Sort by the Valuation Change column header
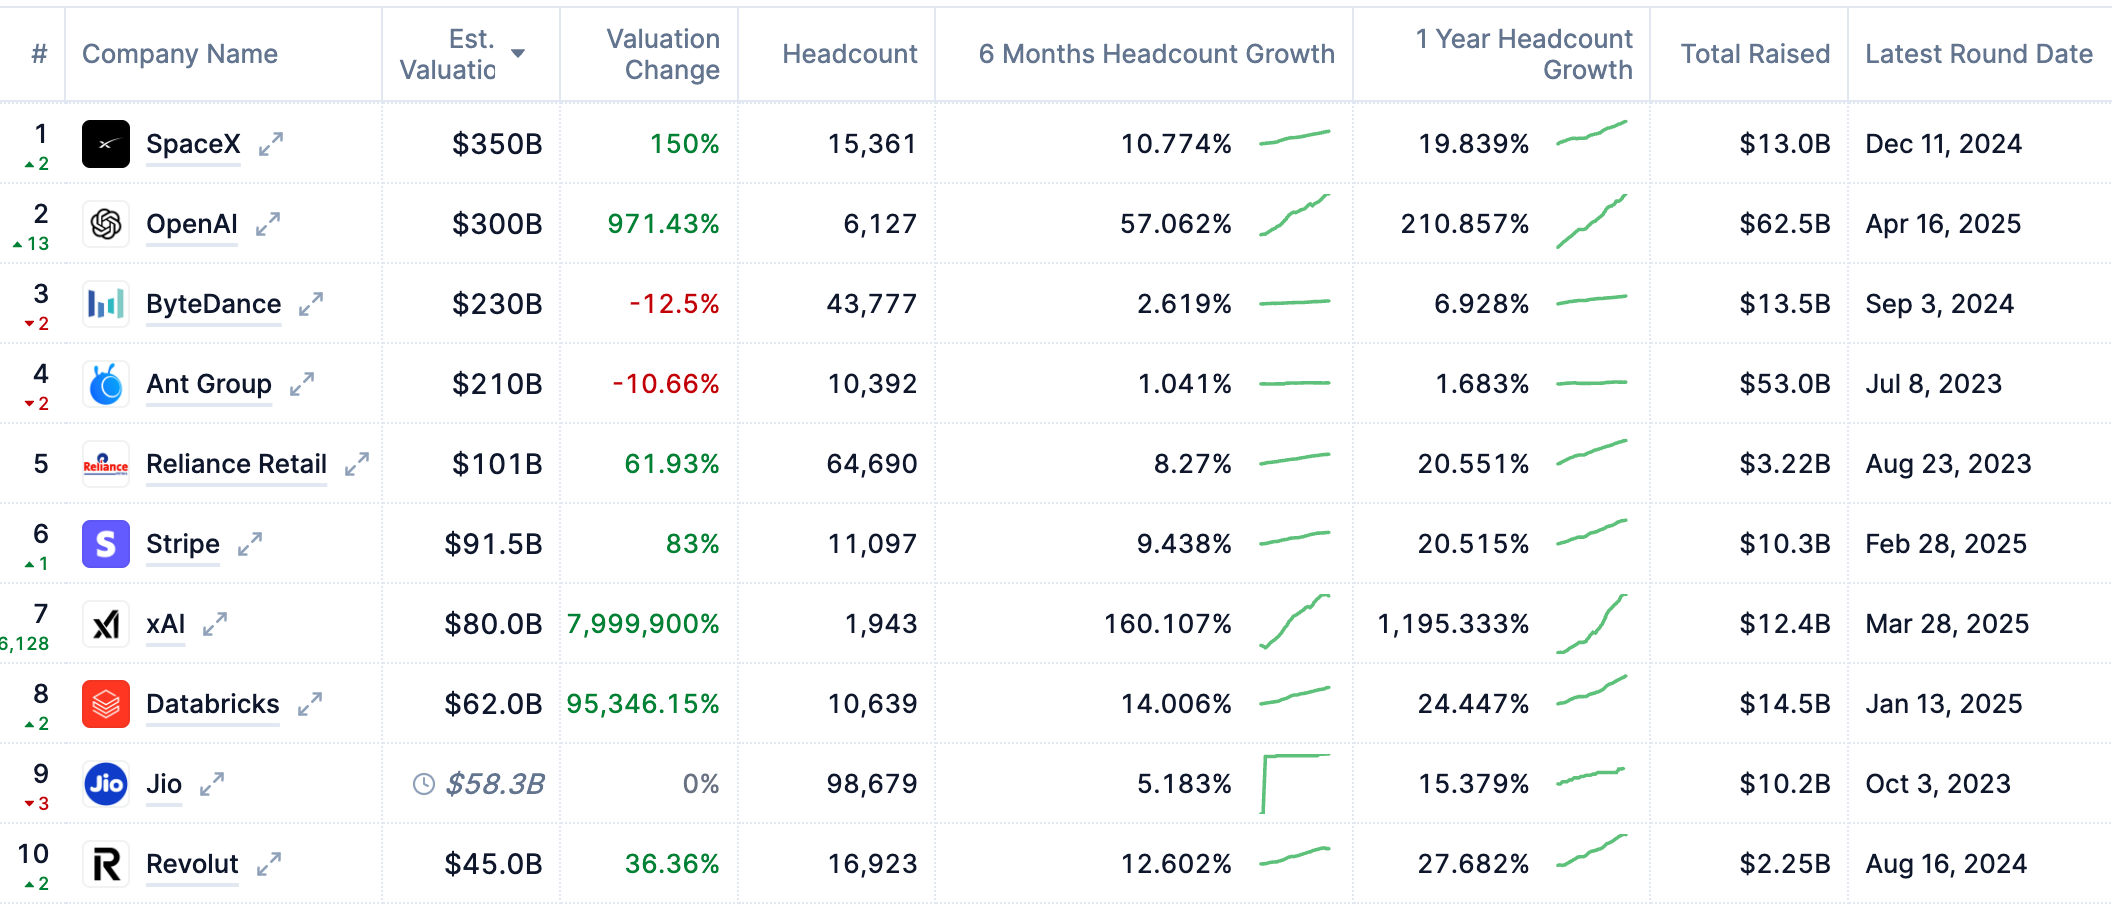This screenshot has width=2112, height=904. pyautogui.click(x=663, y=54)
